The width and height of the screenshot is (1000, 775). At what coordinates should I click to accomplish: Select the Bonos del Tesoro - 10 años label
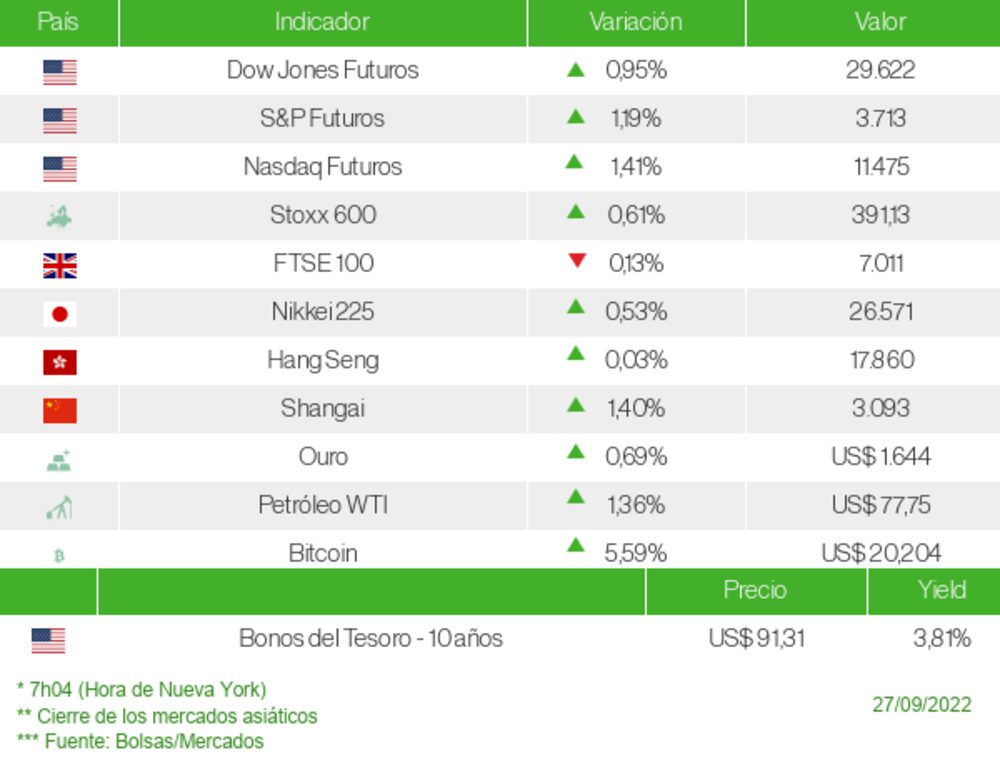pos(370,639)
